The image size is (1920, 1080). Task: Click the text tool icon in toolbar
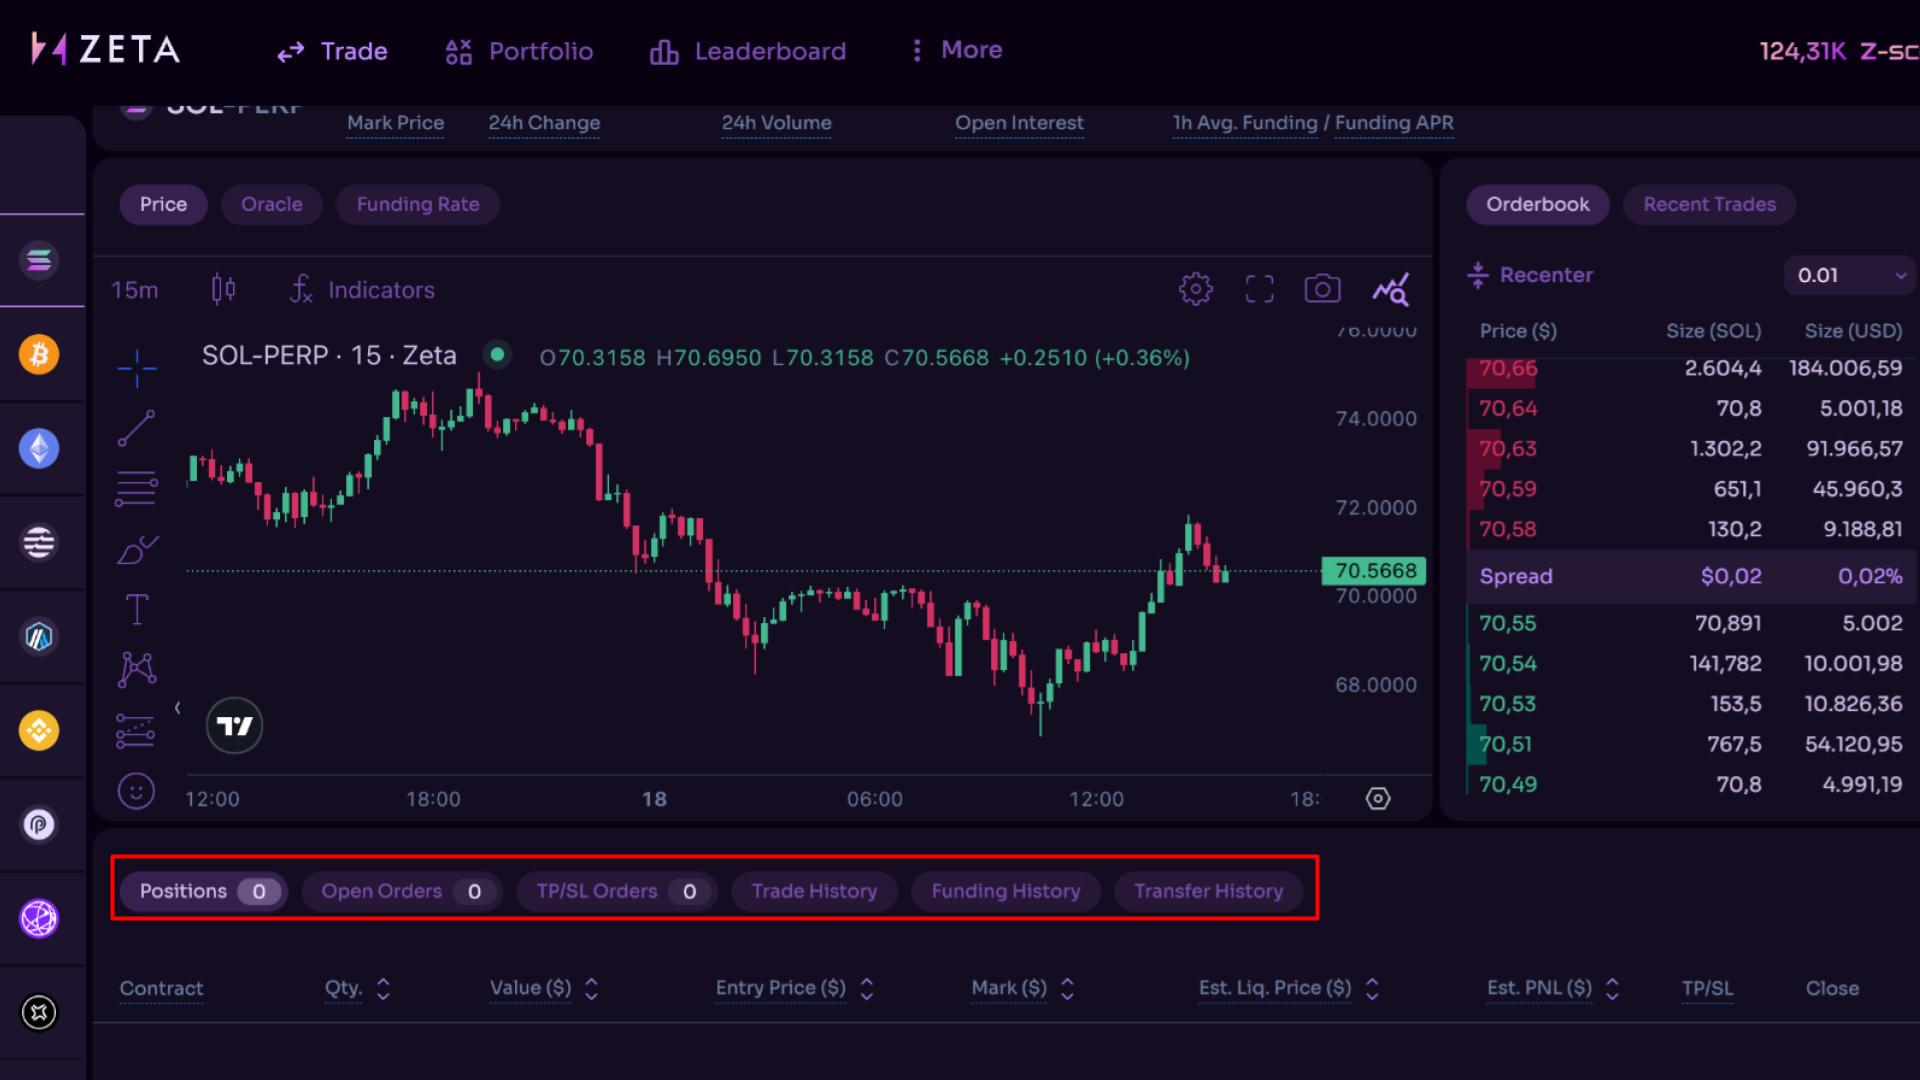[x=136, y=608]
